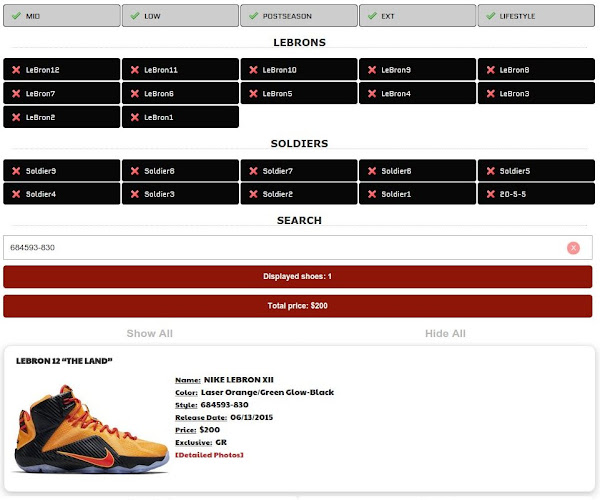Enable the Soldier9 filter

62,171
